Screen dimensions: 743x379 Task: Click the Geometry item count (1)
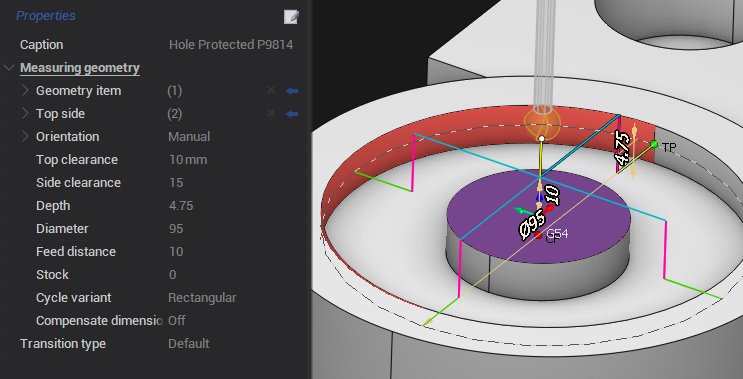[x=174, y=90]
